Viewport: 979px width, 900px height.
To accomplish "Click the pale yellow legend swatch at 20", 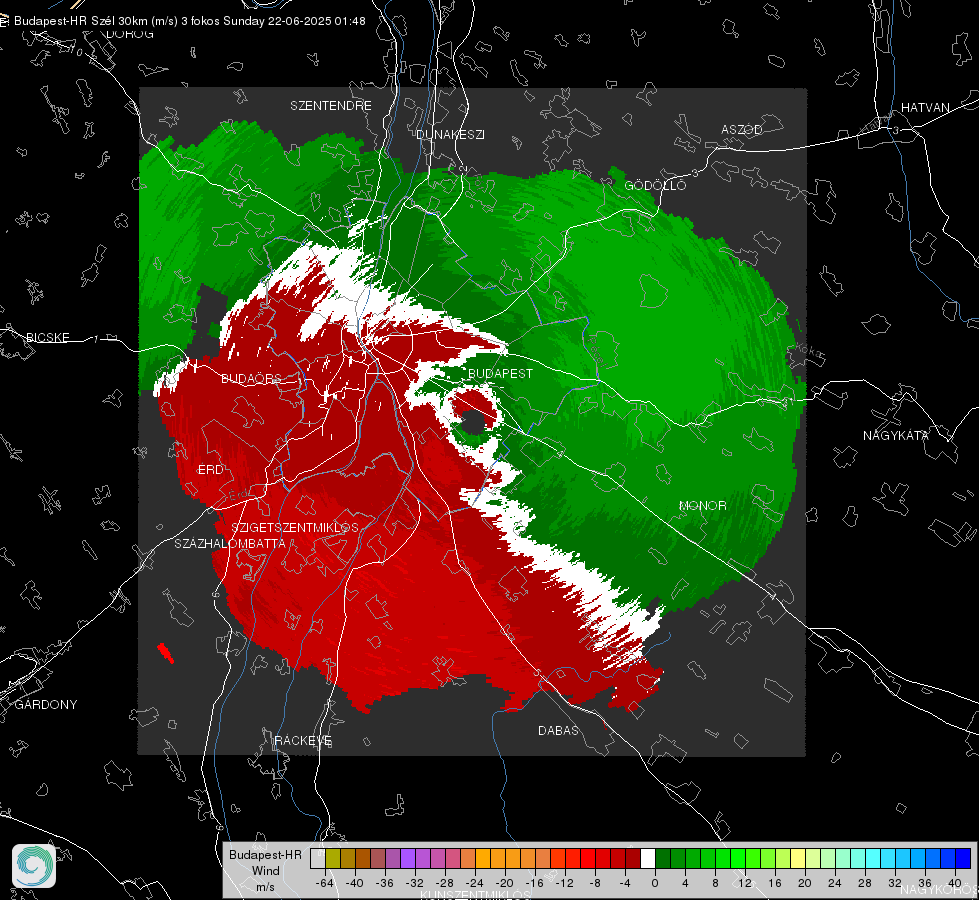I will click(798, 859).
